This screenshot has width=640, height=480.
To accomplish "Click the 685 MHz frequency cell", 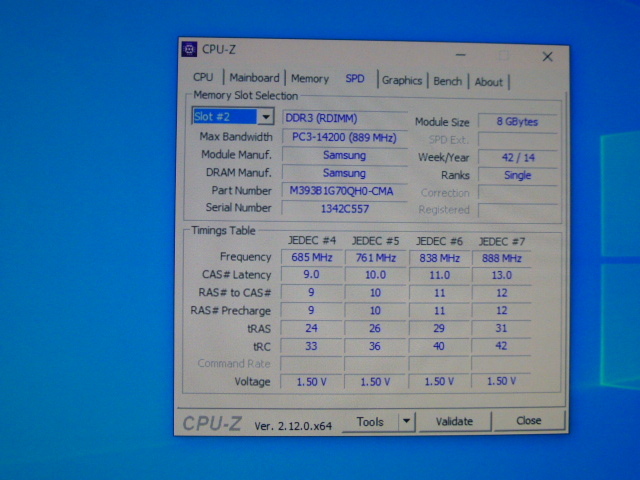I will 311,257.
